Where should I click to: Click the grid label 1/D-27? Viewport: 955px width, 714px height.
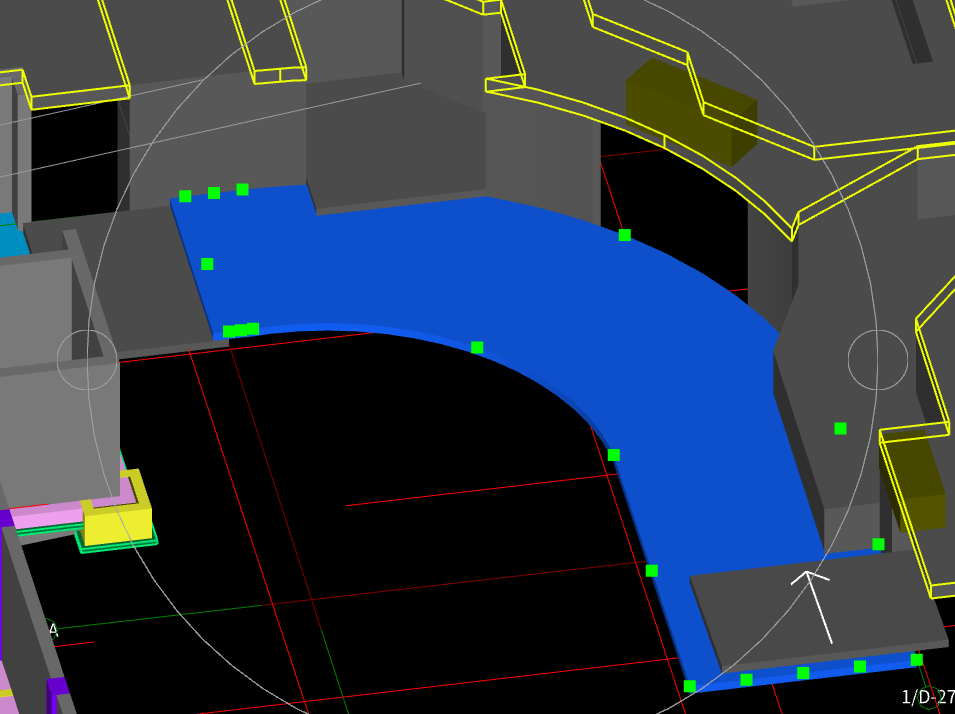[x=928, y=696]
